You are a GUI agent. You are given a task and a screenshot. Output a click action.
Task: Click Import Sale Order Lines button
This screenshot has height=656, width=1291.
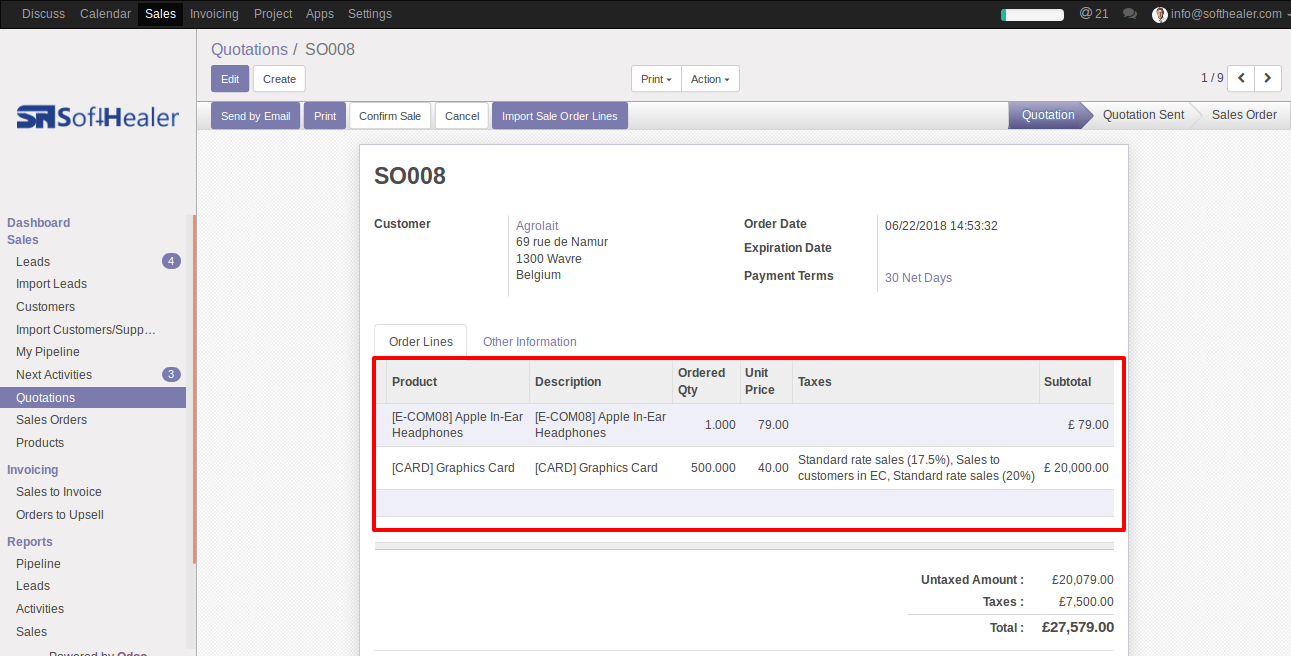[560, 116]
